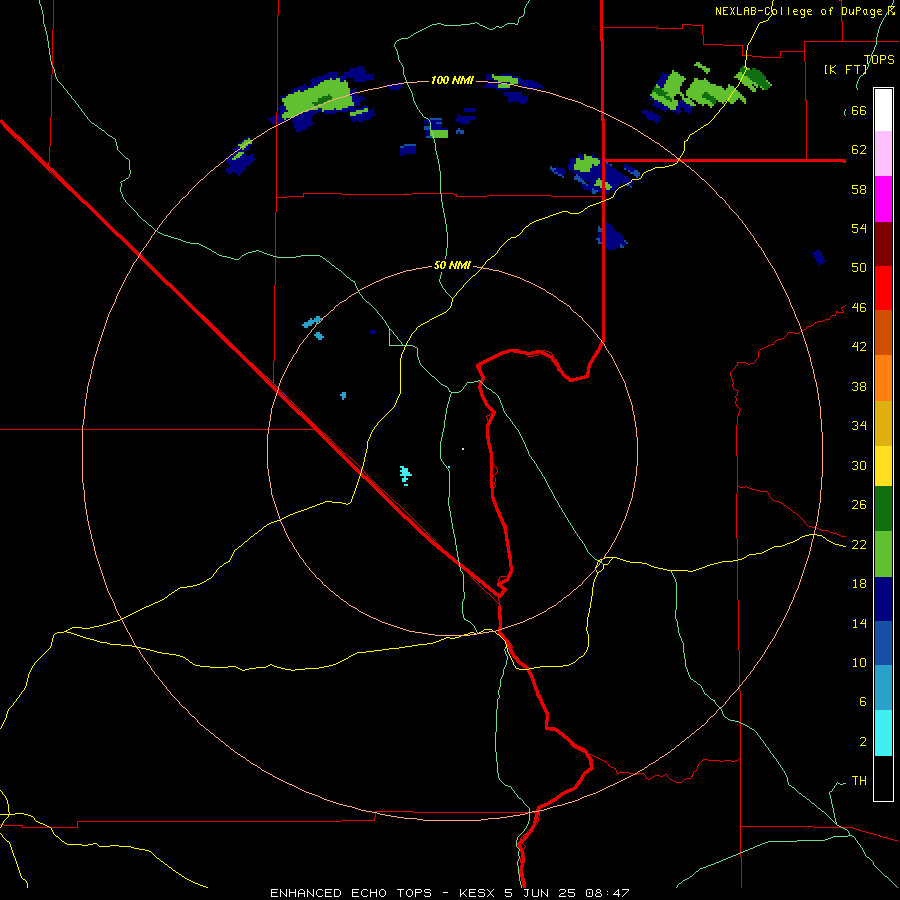Image resolution: width=900 pixels, height=900 pixels.
Task: Click the large green echo near 100 NMI ring northwest
Action: [317, 98]
